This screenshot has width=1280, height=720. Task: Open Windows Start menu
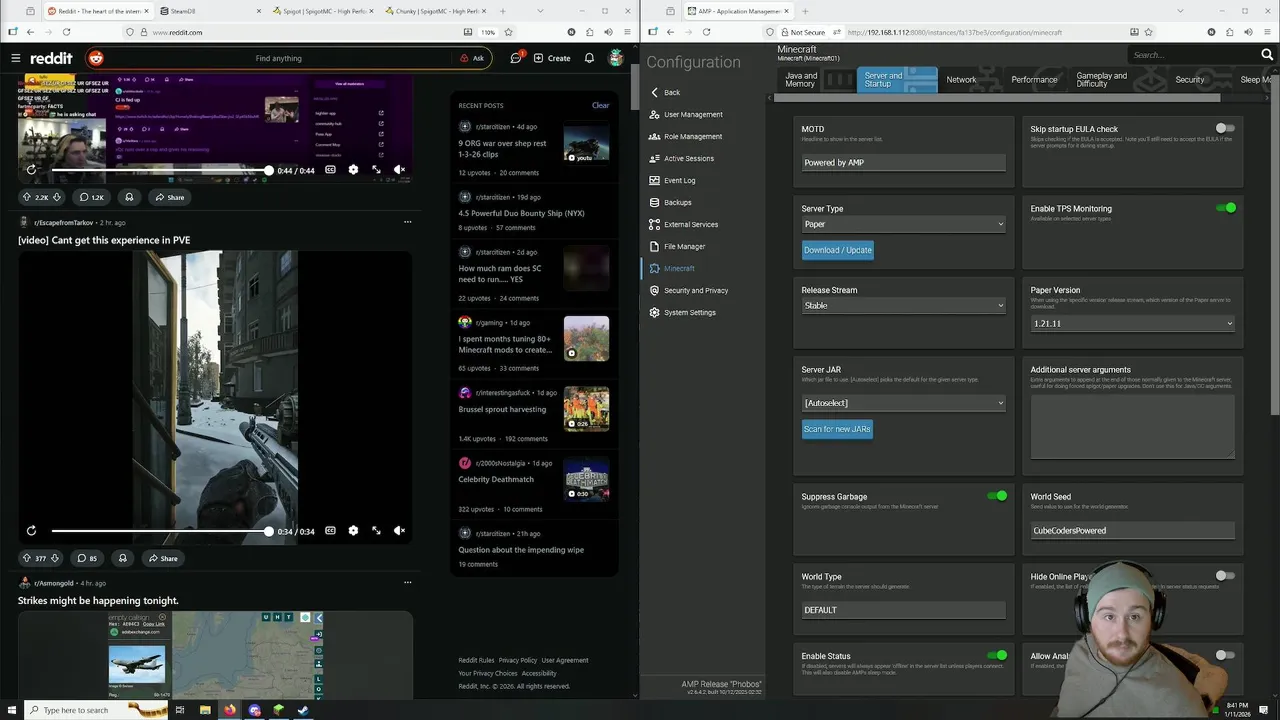[x=11, y=710]
